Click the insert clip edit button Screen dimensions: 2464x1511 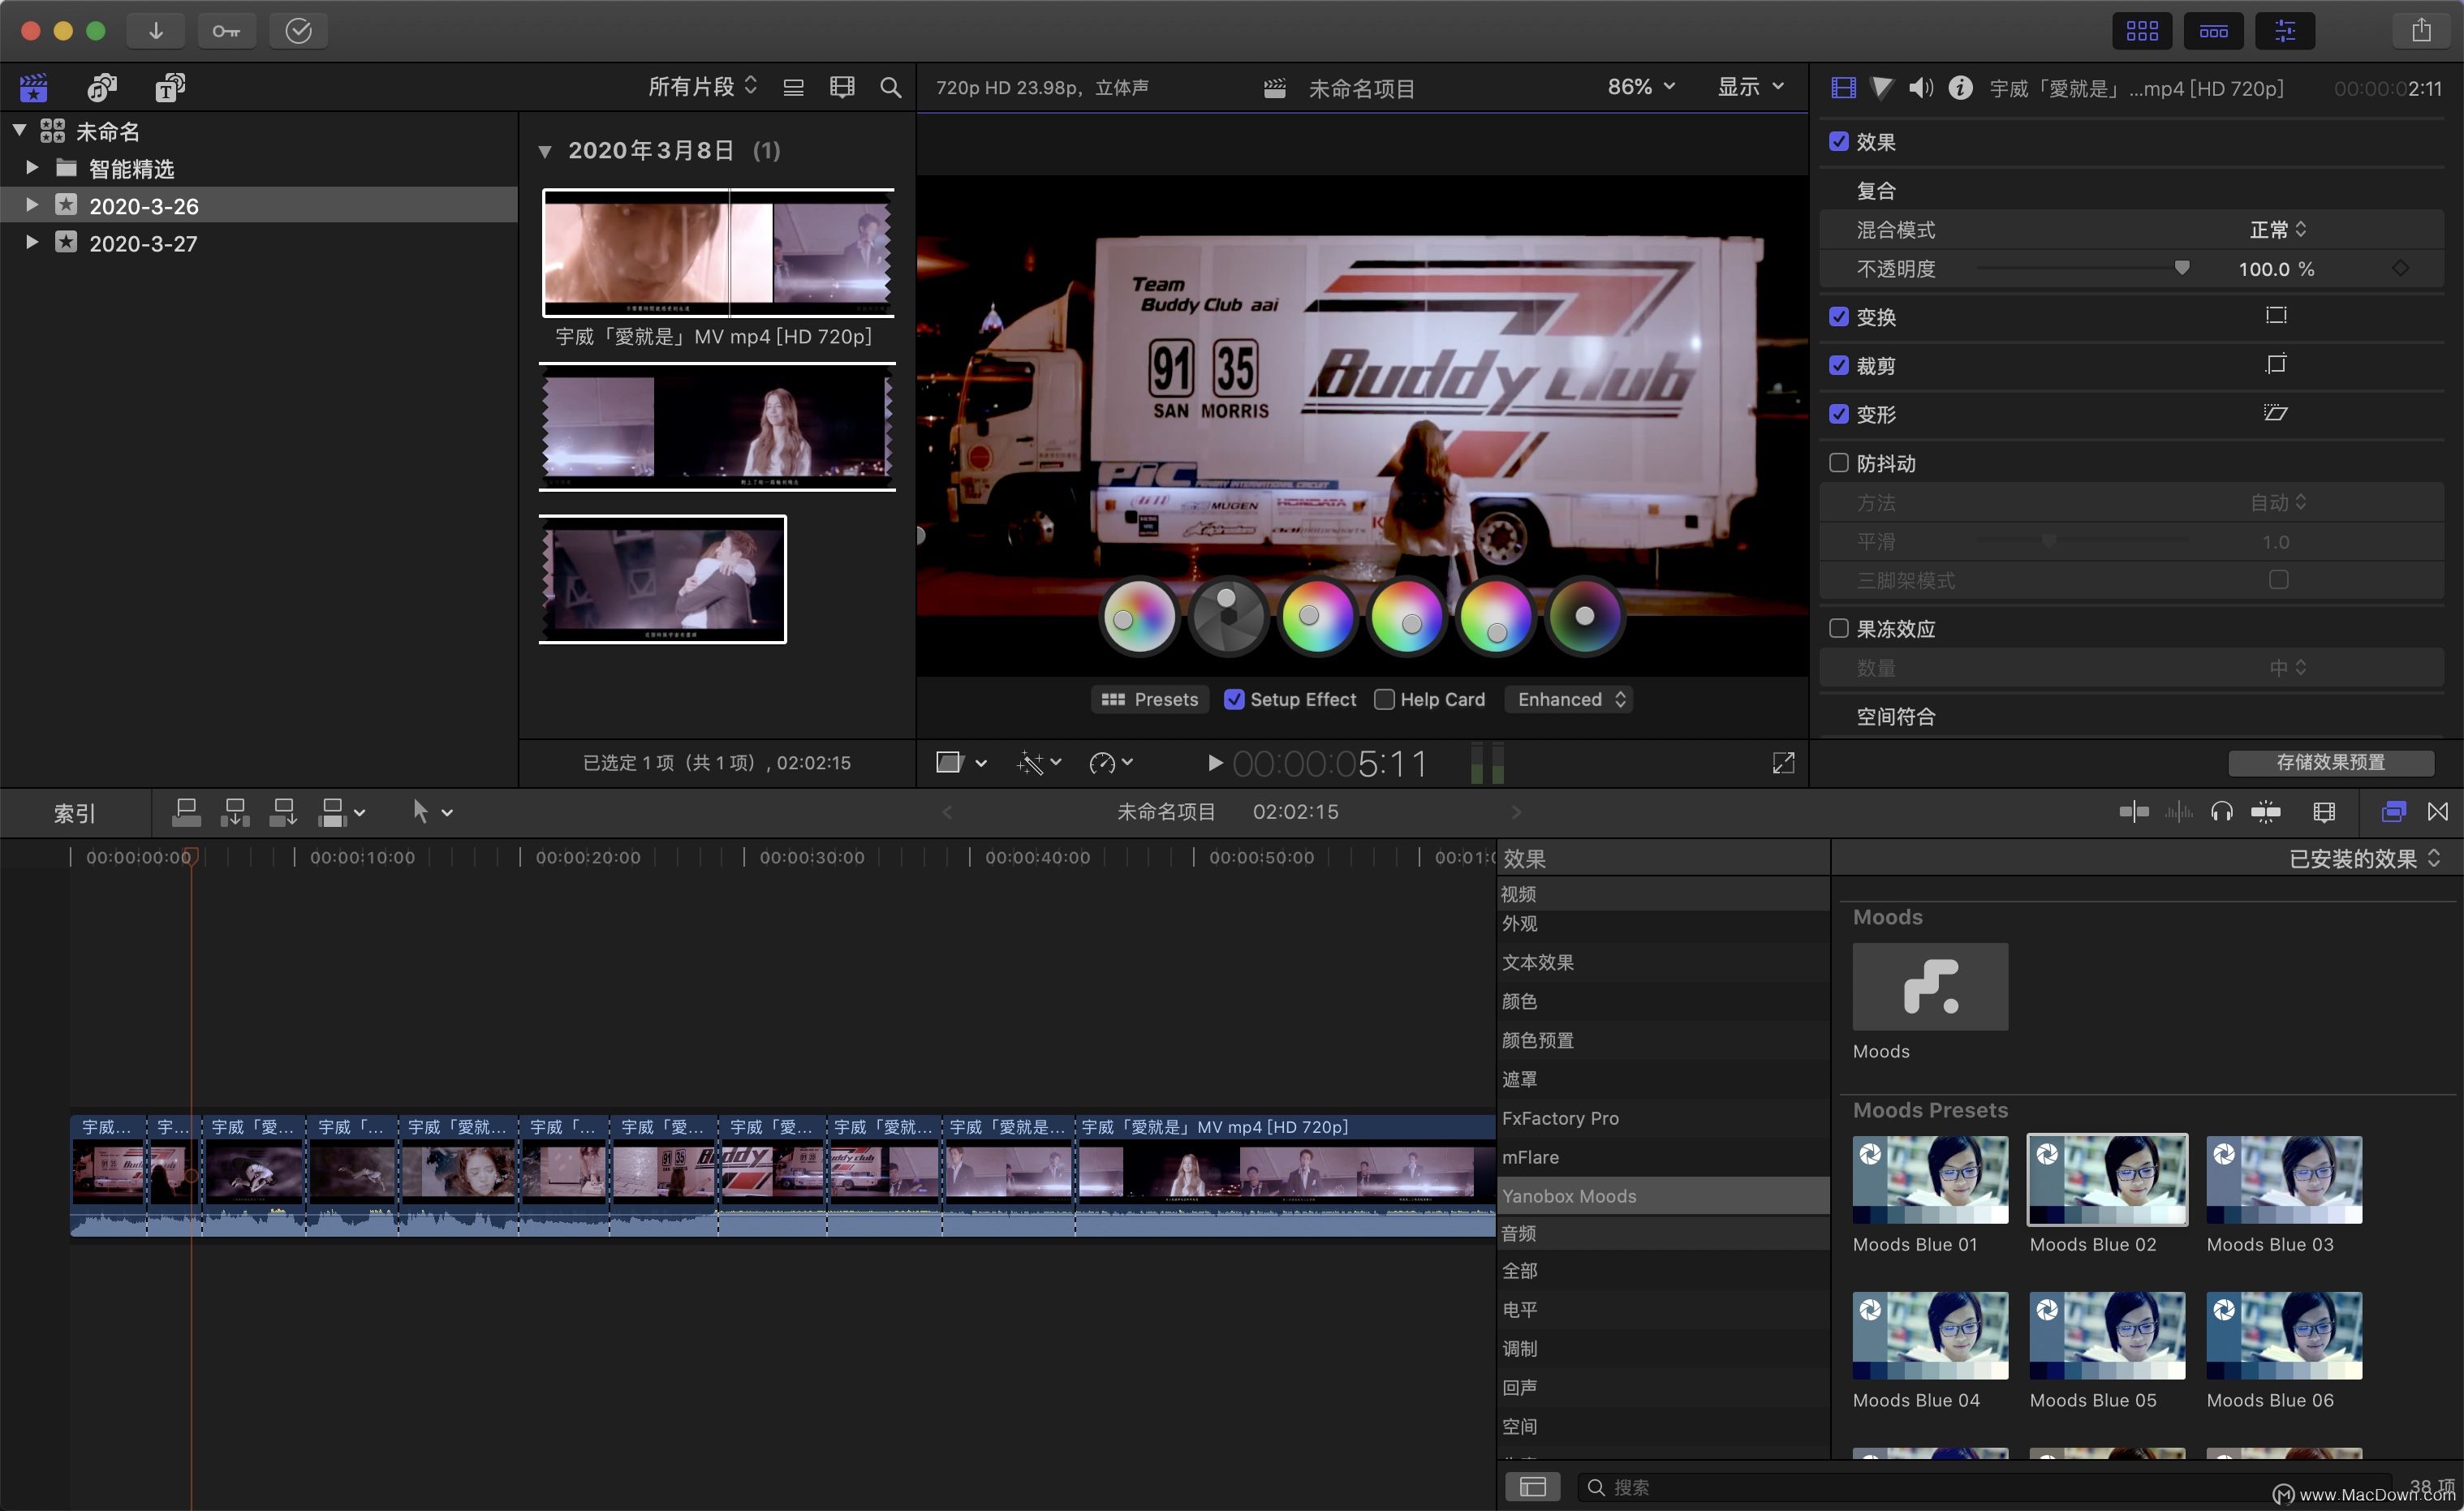coord(235,812)
